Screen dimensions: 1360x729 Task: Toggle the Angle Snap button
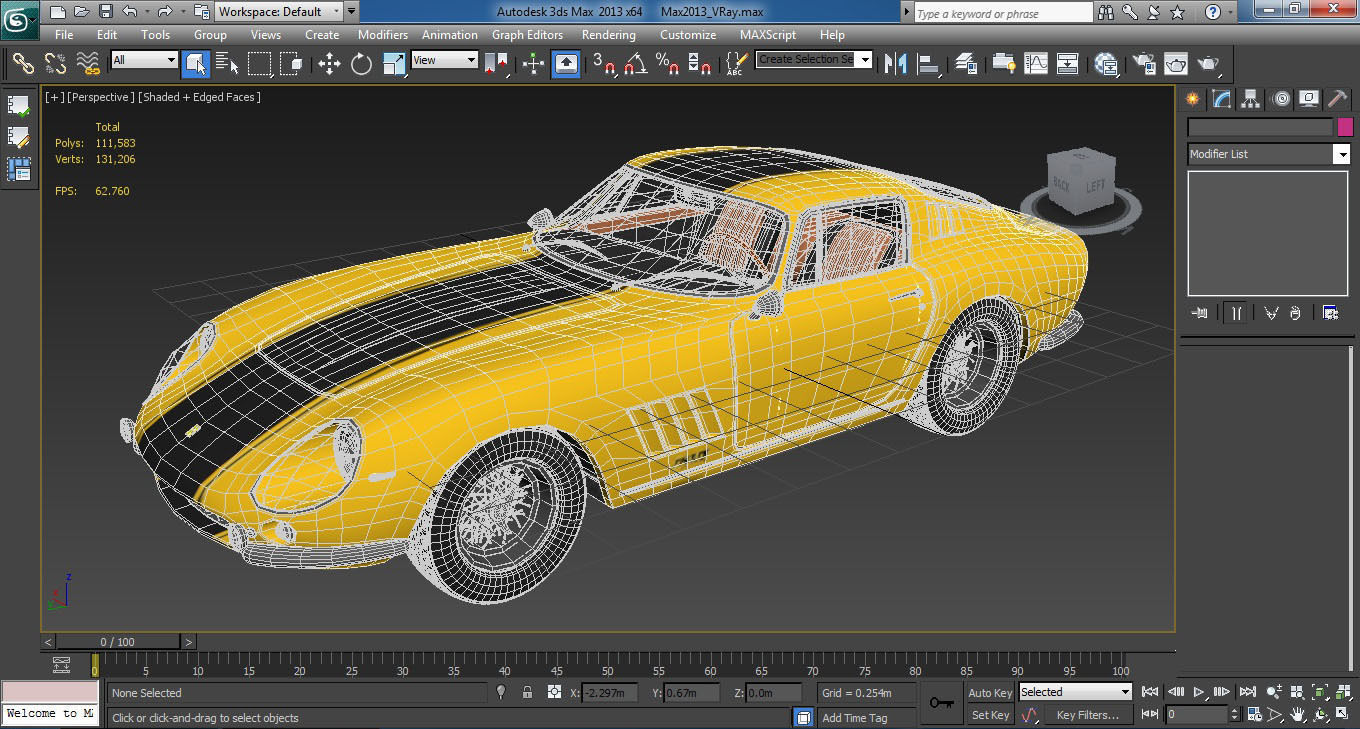[634, 64]
